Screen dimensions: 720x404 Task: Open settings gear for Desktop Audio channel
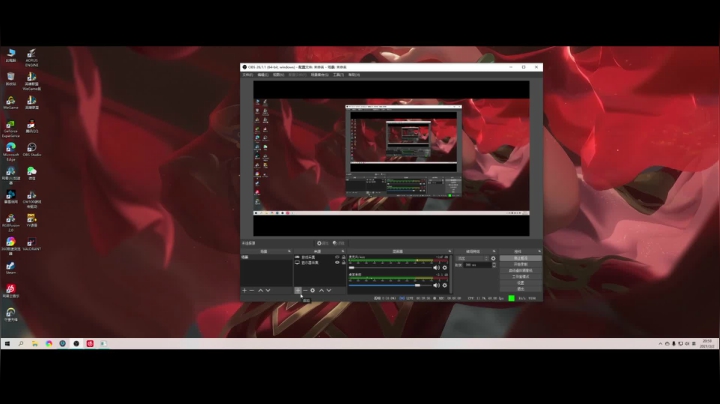pos(444,285)
